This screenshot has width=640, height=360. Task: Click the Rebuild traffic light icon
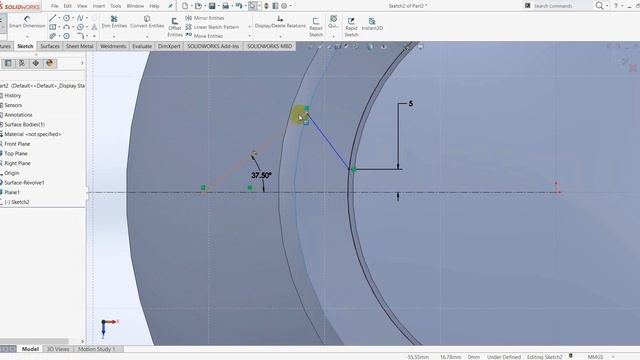(x=267, y=6)
